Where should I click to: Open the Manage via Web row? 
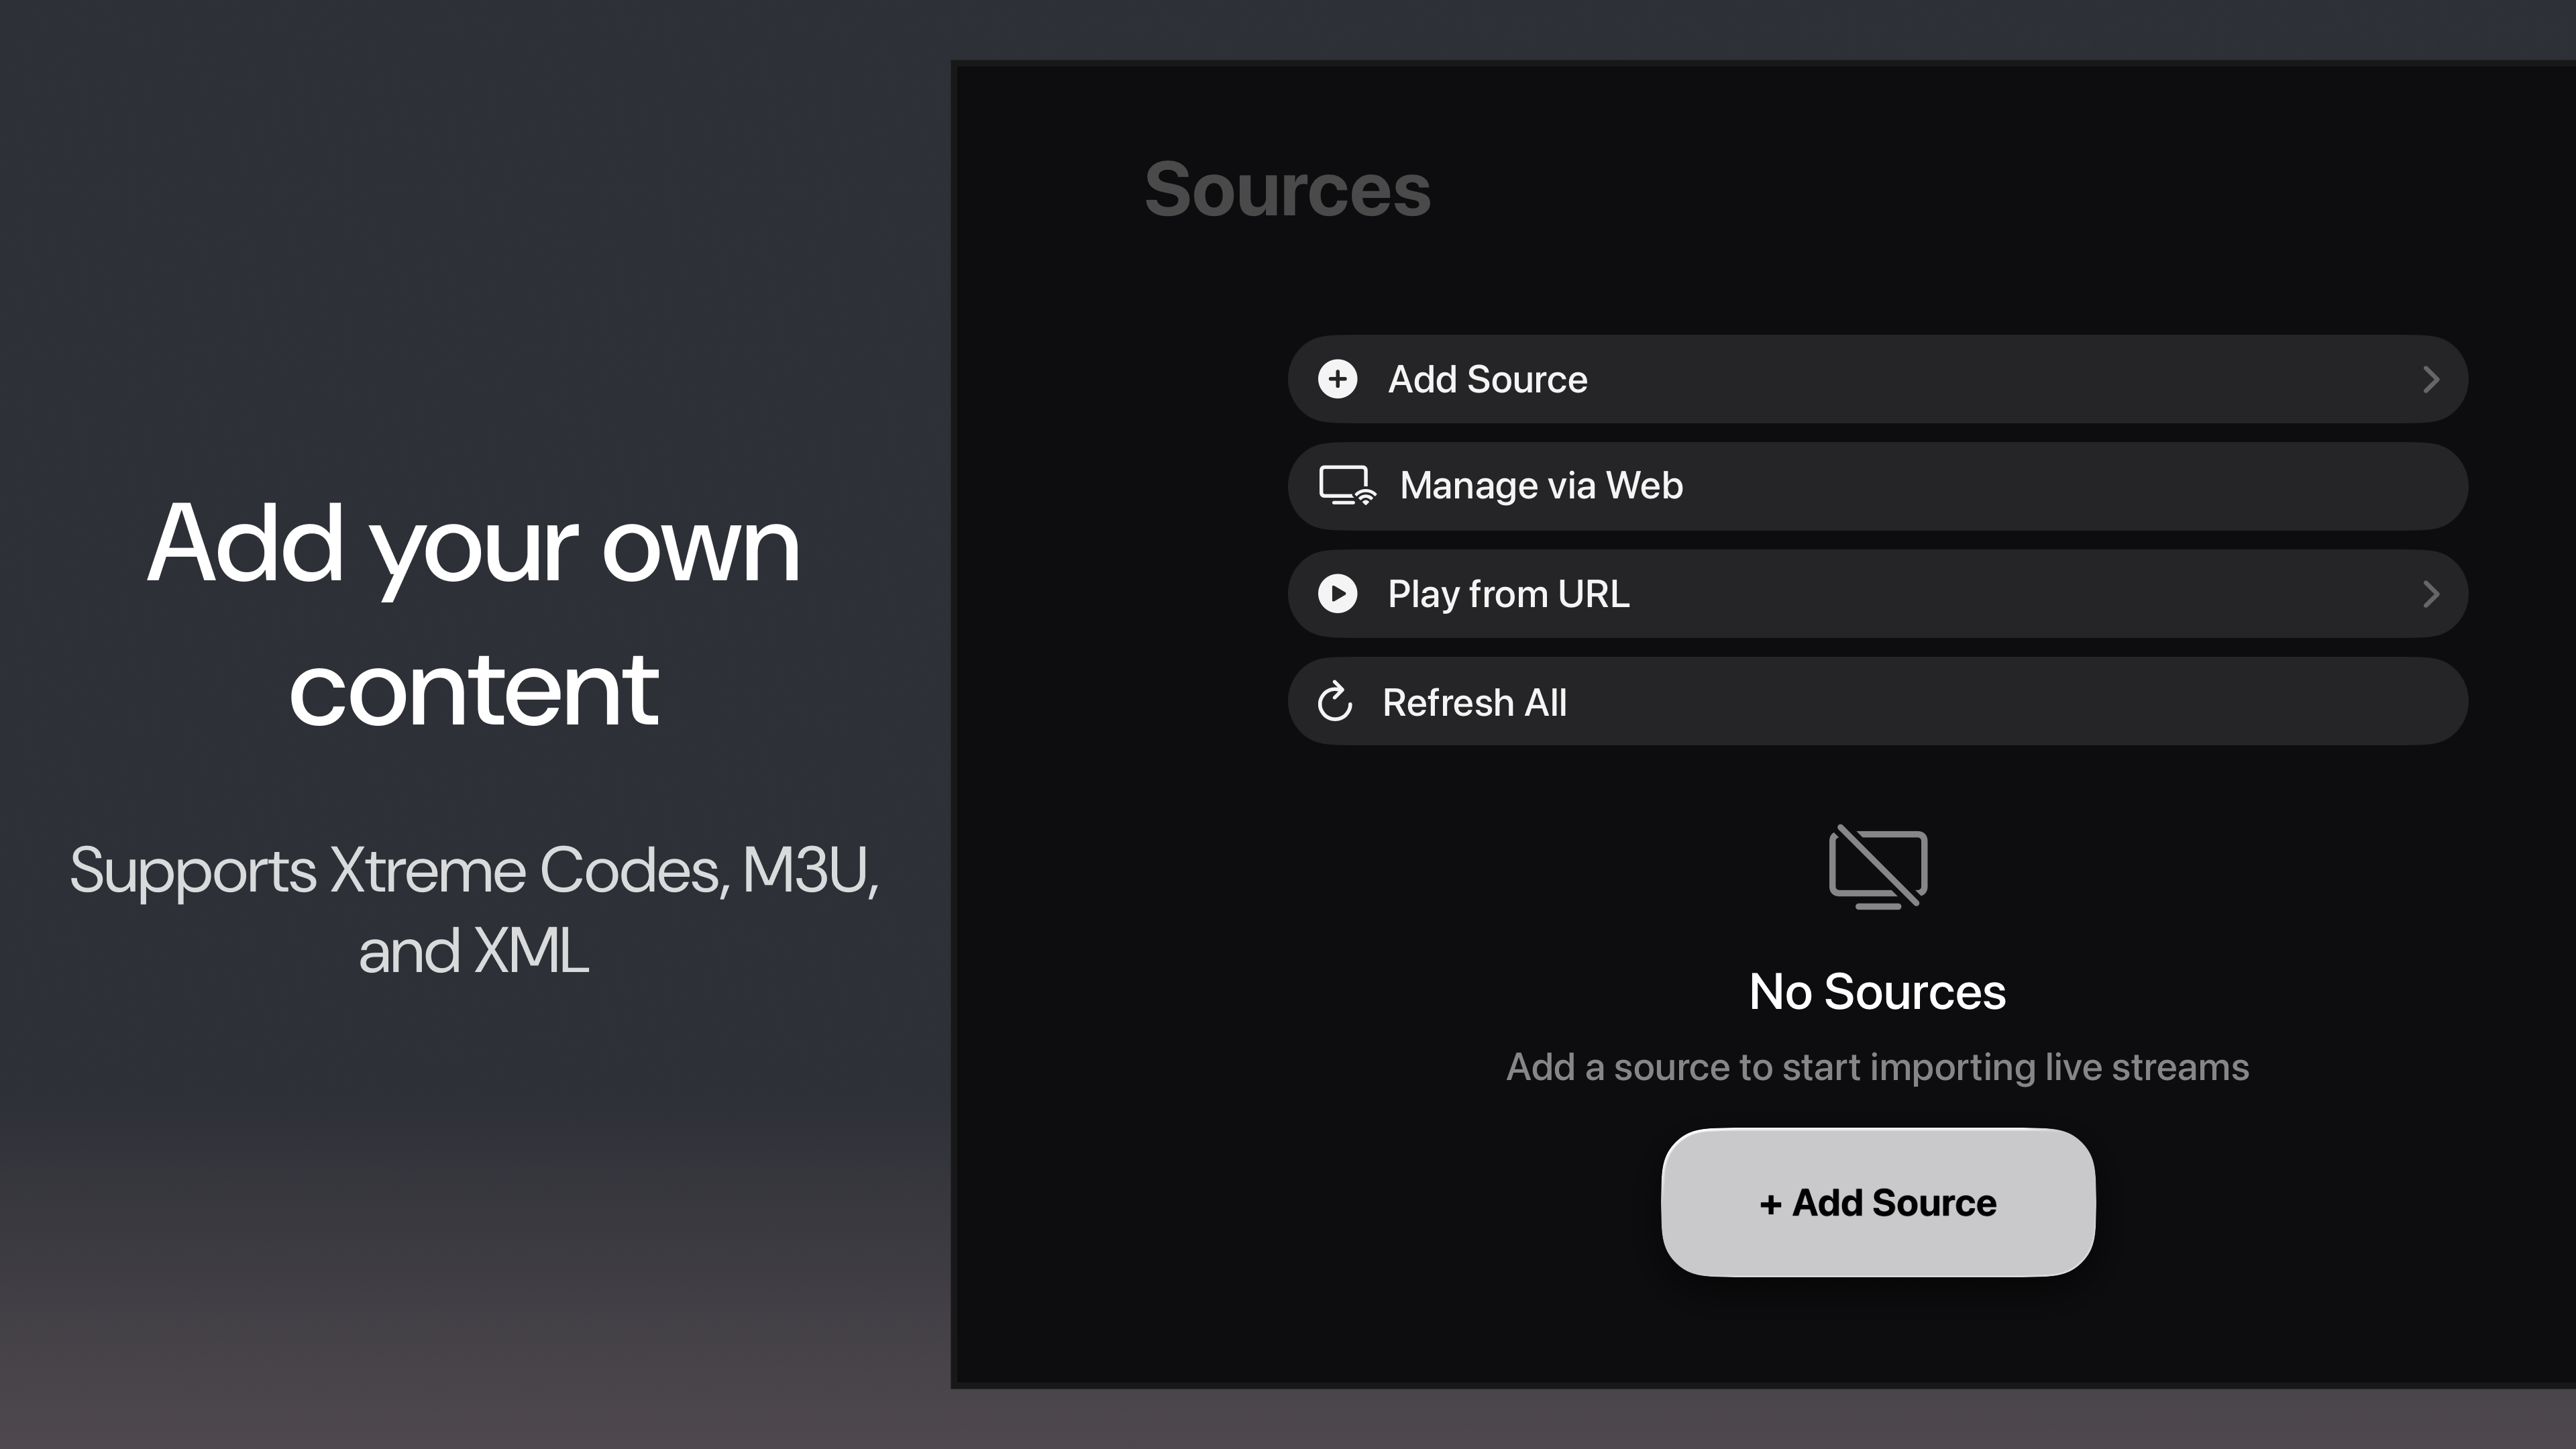point(1878,486)
